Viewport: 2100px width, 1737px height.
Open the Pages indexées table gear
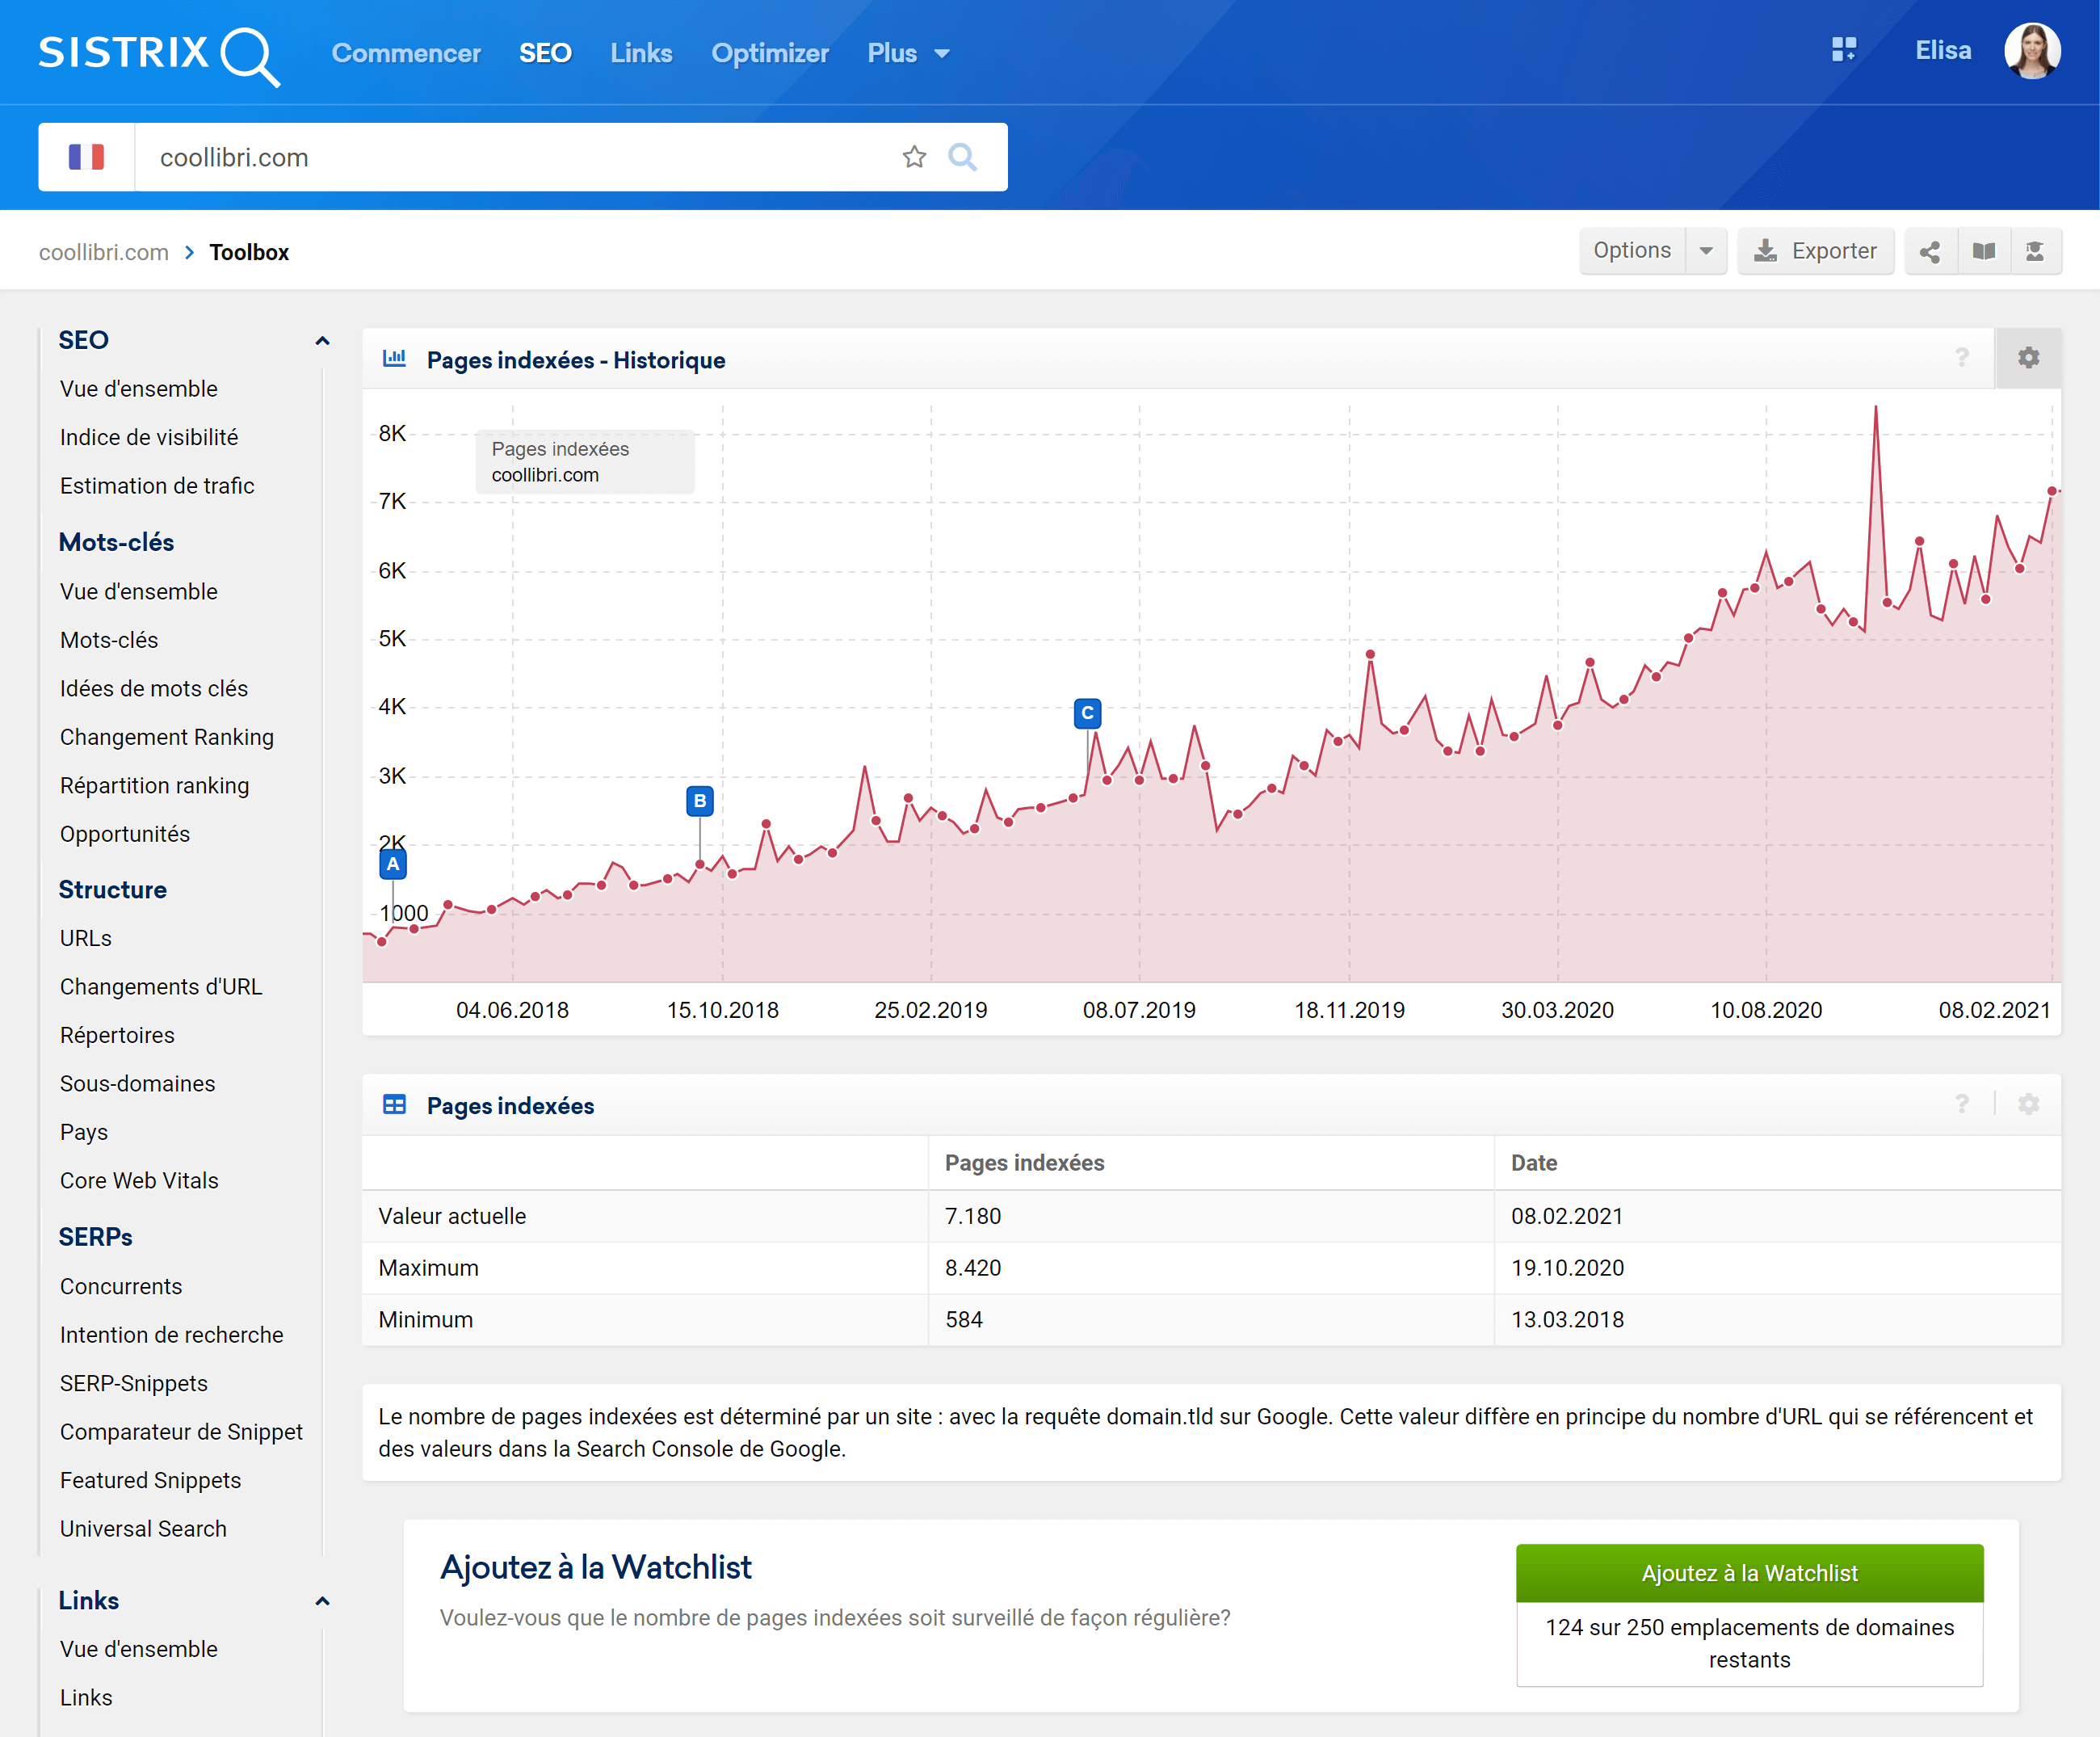tap(2028, 1104)
